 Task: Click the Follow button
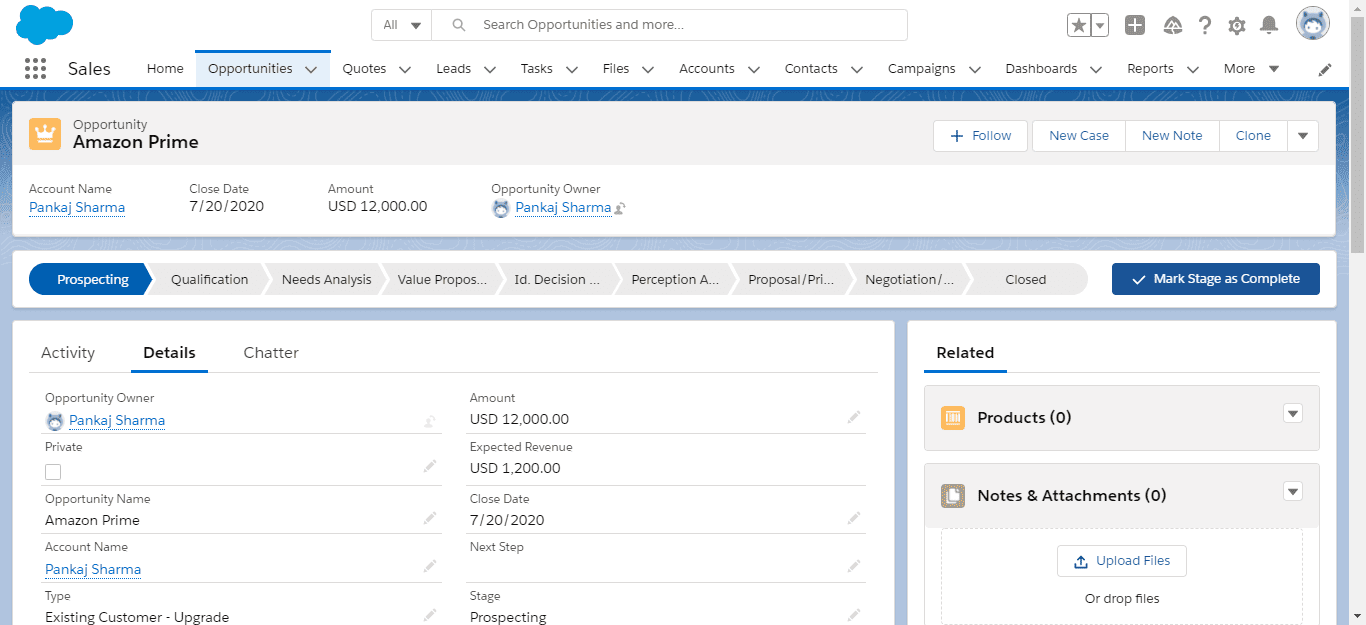[x=980, y=136]
